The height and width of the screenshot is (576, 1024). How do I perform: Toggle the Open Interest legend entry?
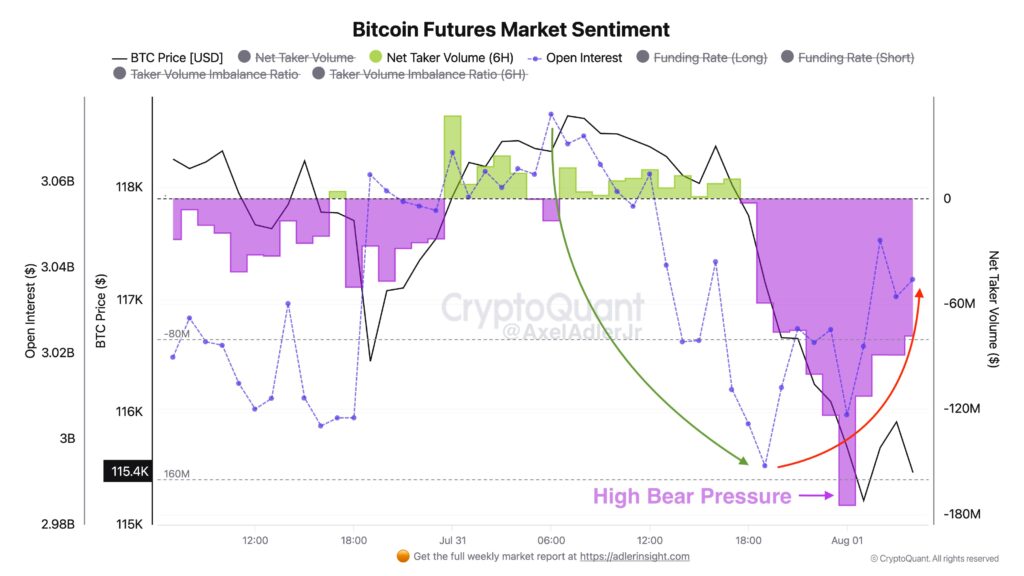(x=575, y=57)
